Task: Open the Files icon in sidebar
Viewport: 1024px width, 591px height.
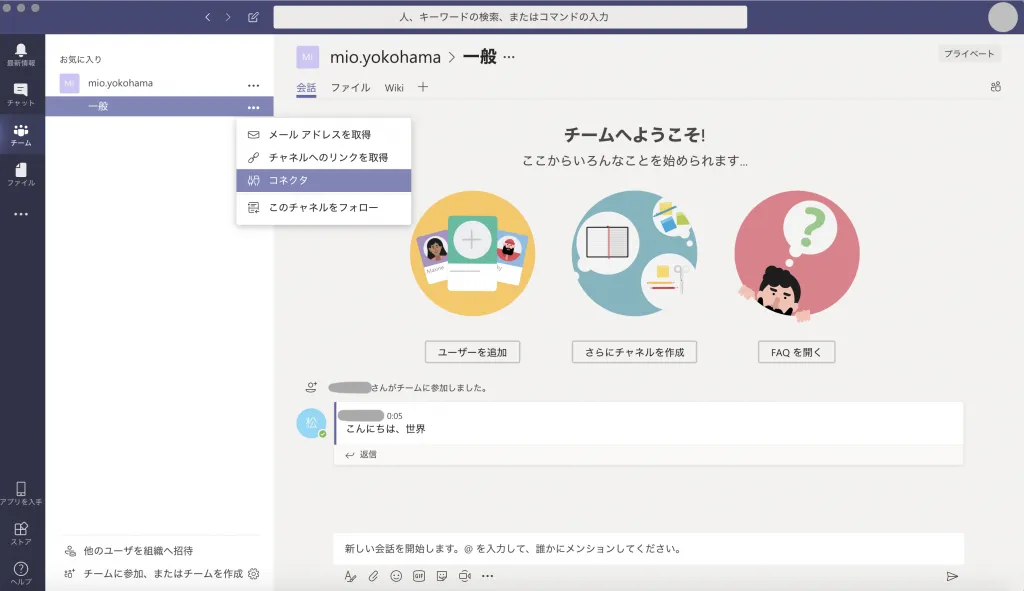Action: (21, 174)
